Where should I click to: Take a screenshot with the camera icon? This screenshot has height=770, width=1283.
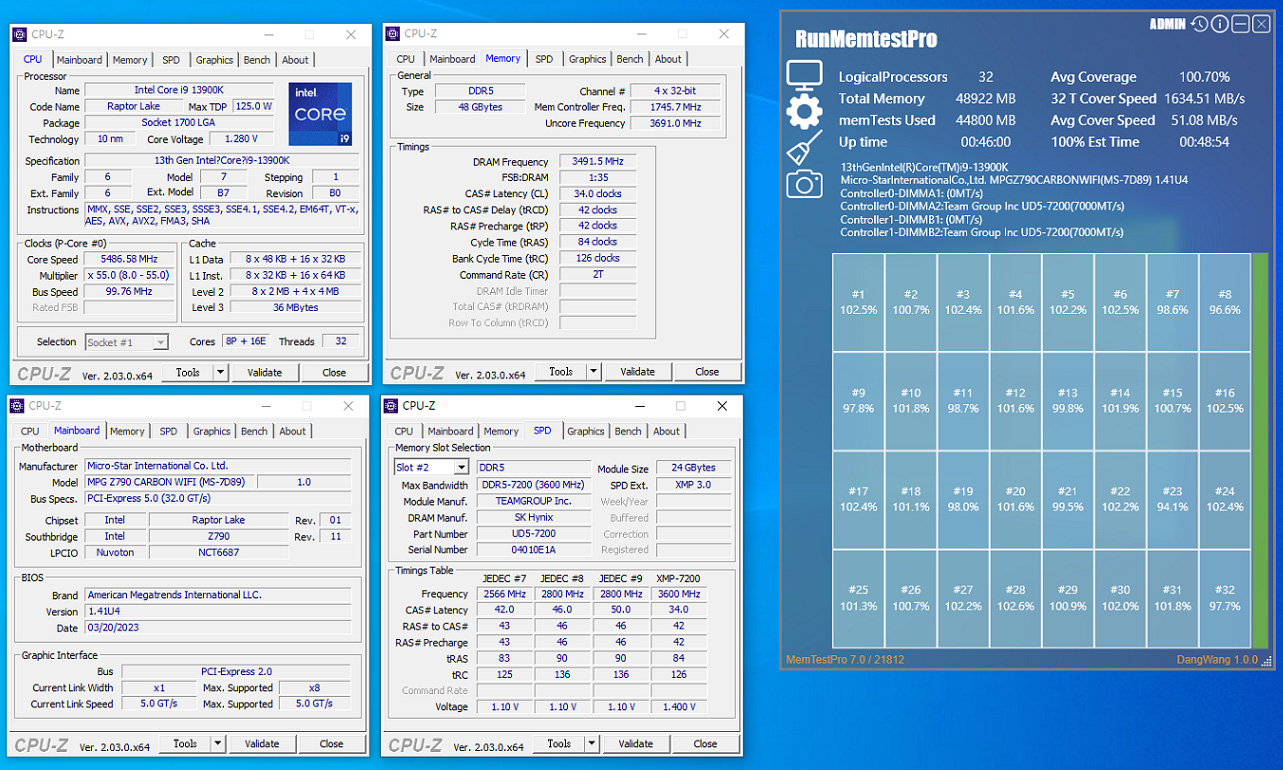click(x=804, y=184)
